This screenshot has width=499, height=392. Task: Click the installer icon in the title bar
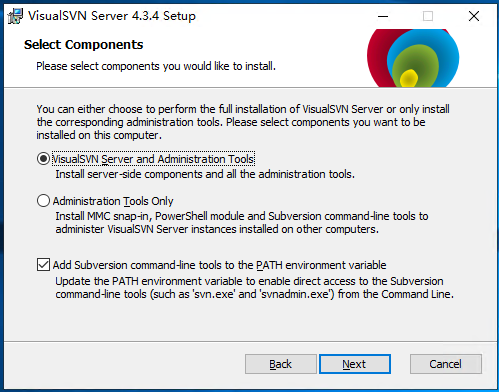point(15,16)
